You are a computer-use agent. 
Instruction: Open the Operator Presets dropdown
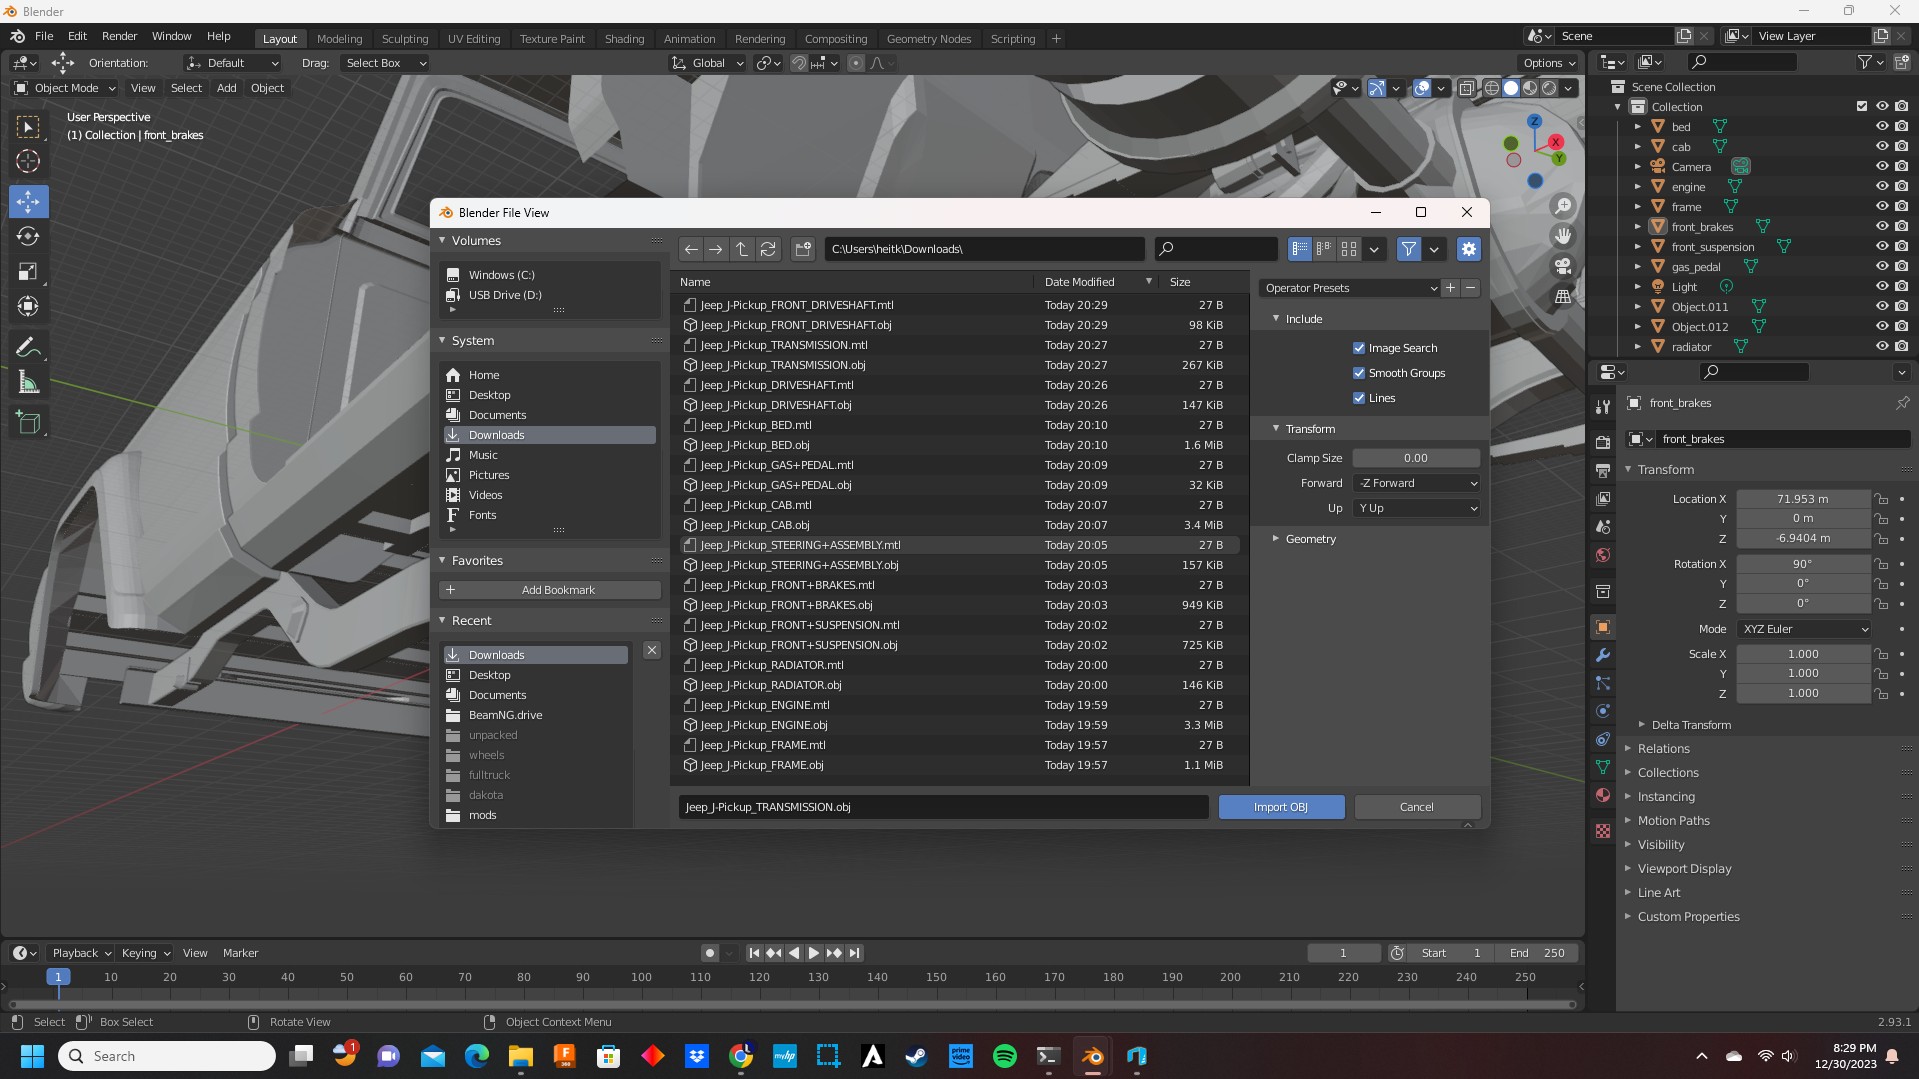pyautogui.click(x=1349, y=288)
